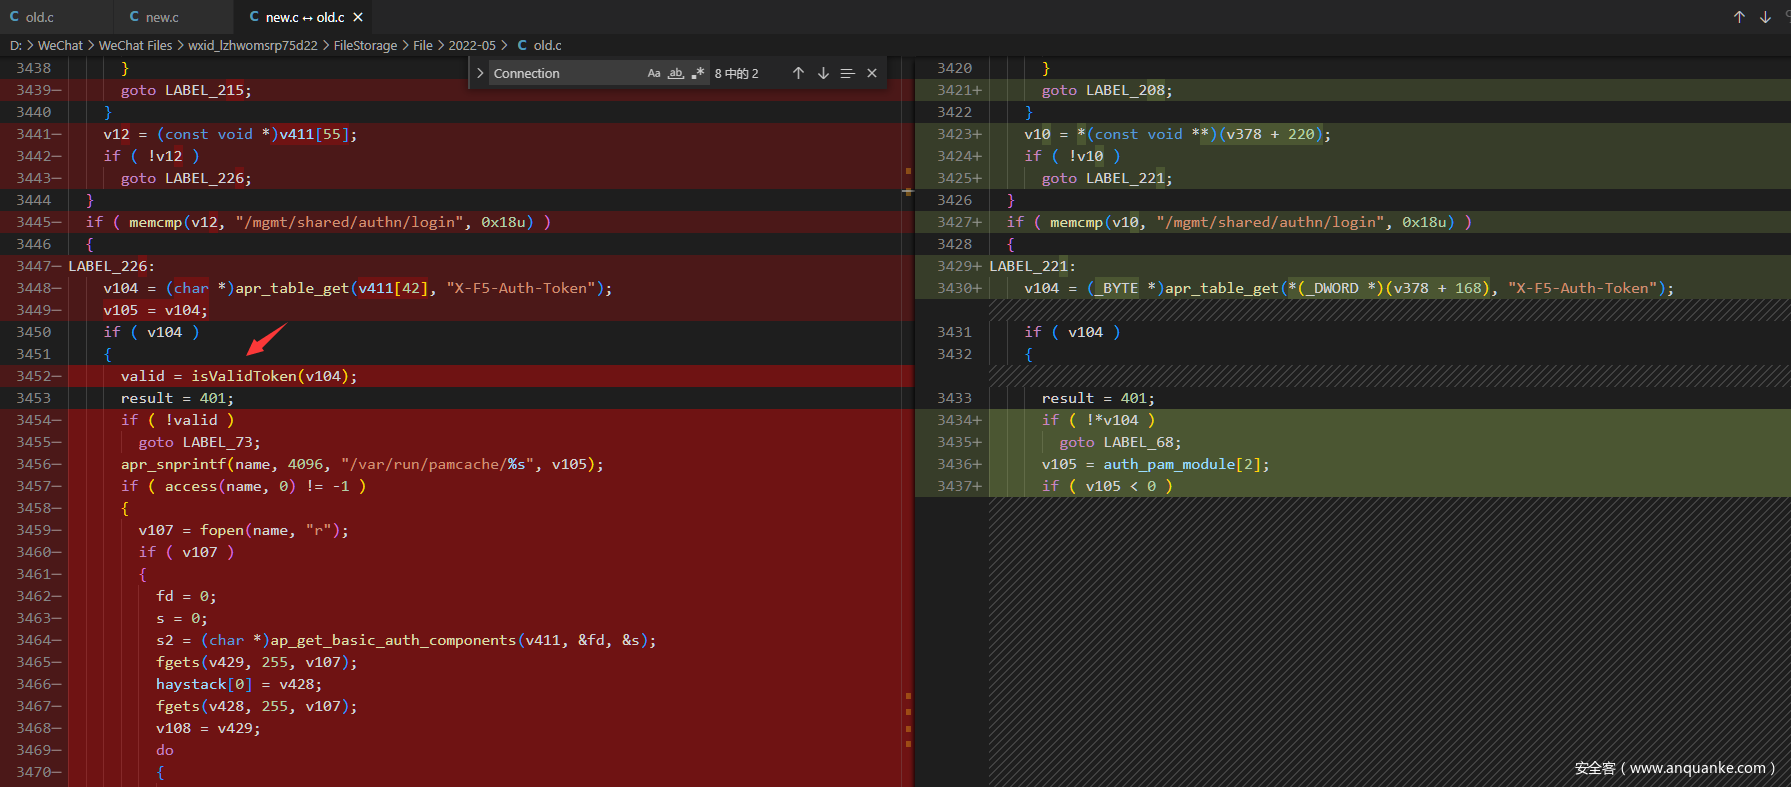Screen dimensions: 1791x787
Task: Click the old.c breadcrumb file link
Action: coord(547,45)
